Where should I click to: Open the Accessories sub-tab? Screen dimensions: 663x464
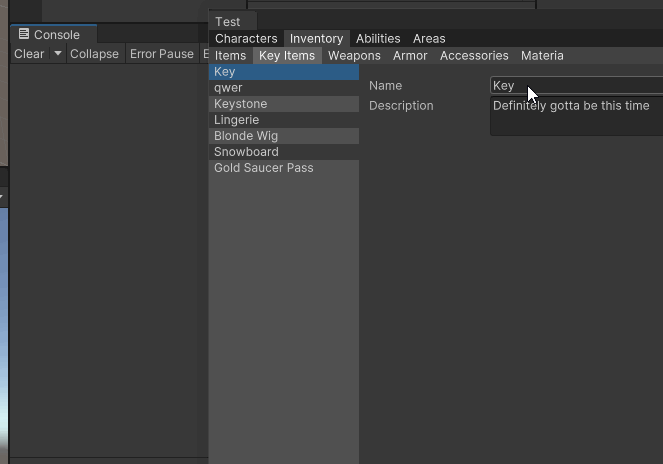[x=474, y=55]
